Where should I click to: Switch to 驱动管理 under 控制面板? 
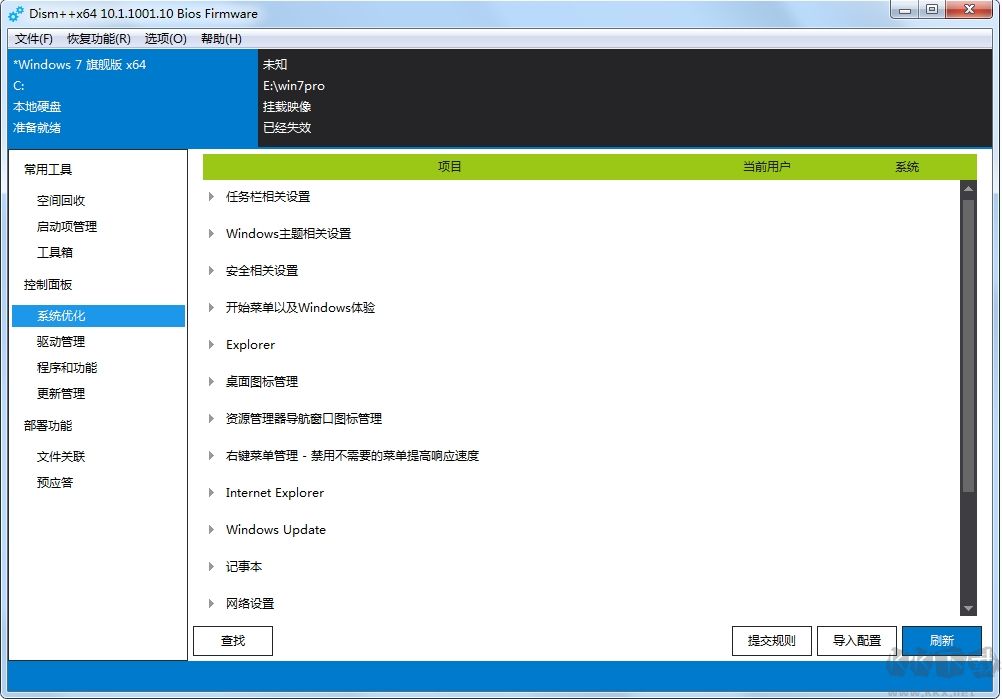click(68, 341)
